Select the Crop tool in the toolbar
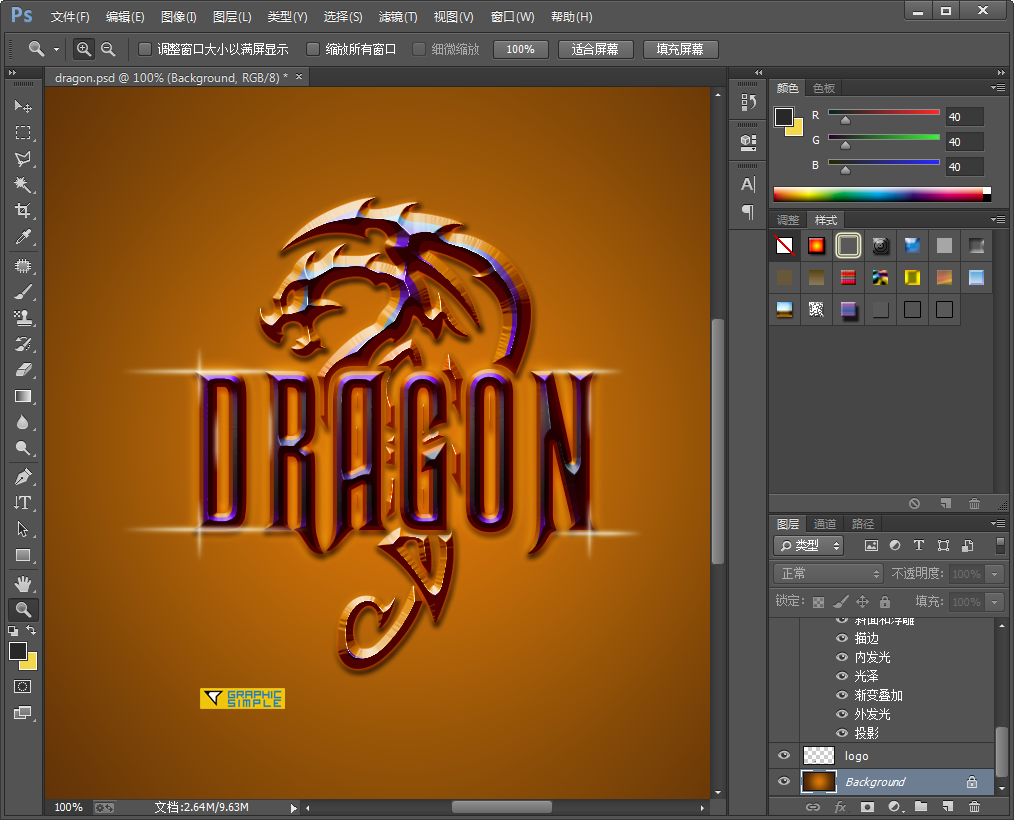Image resolution: width=1014 pixels, height=820 pixels. tap(22, 211)
